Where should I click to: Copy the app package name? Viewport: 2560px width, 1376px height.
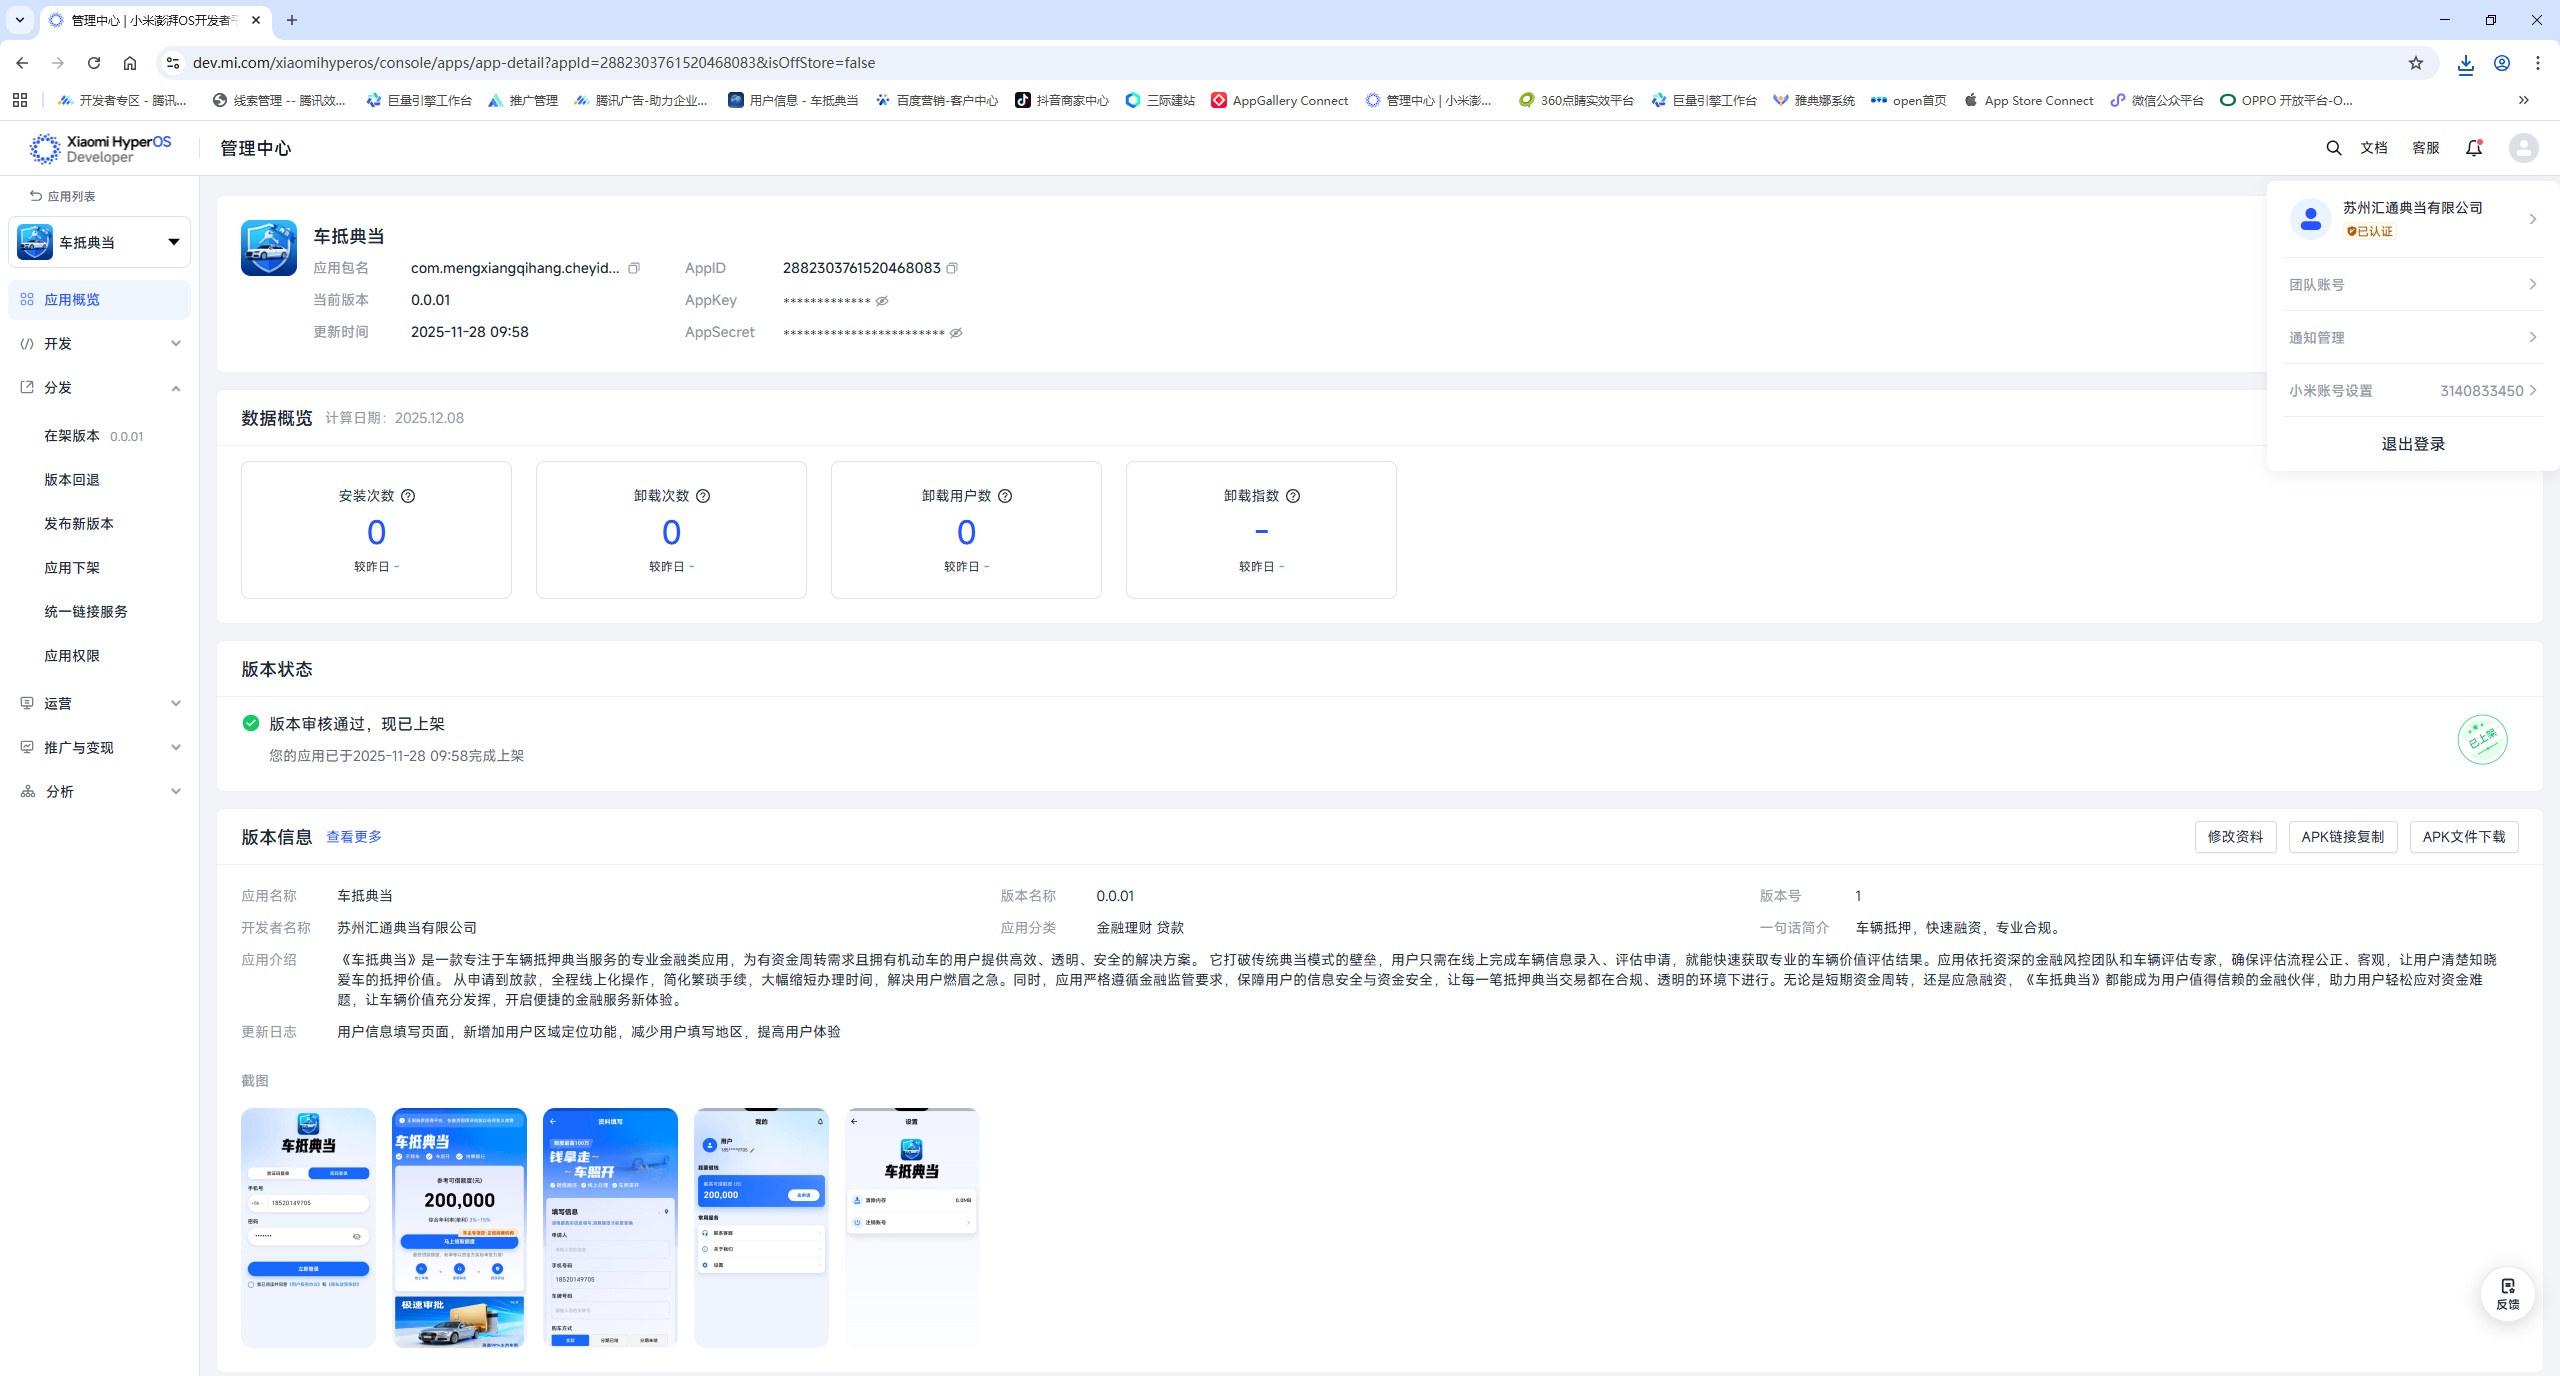pos(634,268)
